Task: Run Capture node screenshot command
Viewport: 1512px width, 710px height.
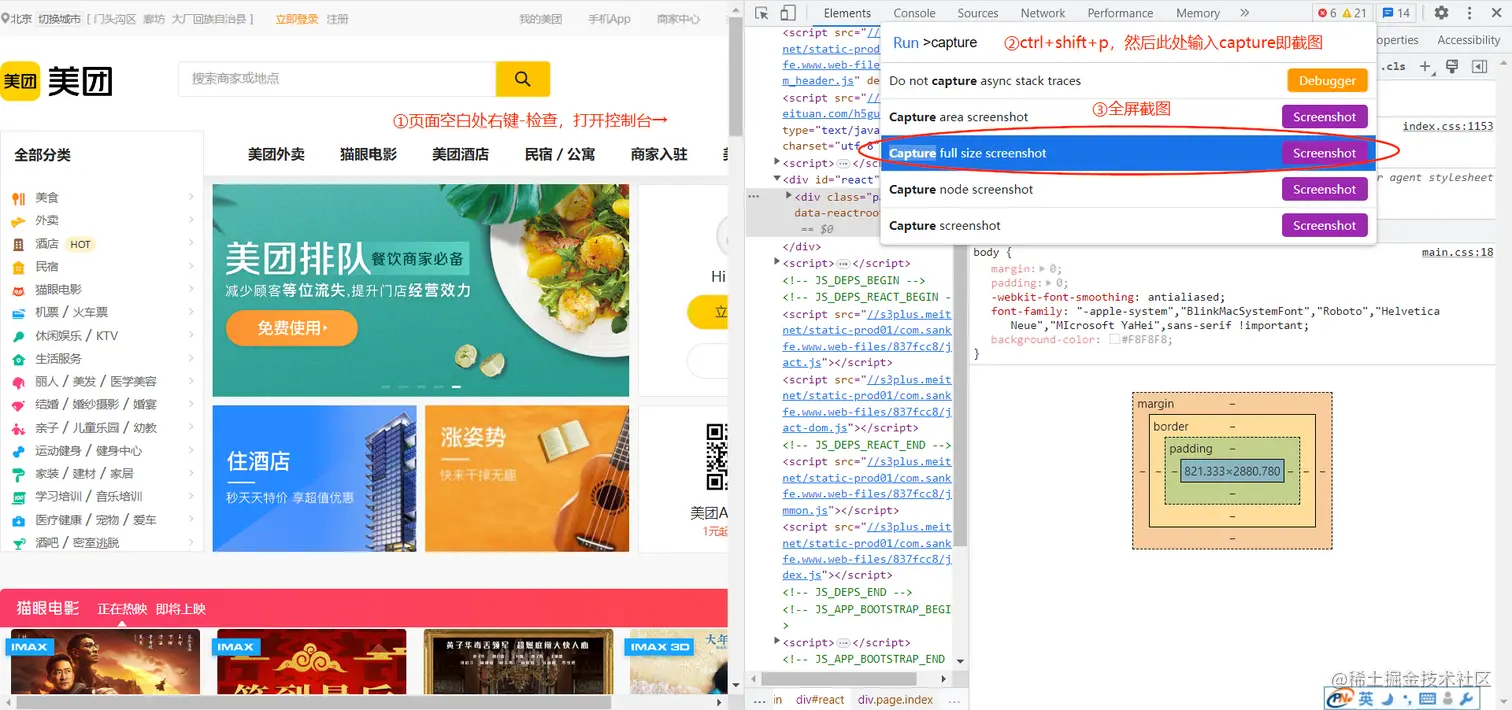Action: (1128, 189)
